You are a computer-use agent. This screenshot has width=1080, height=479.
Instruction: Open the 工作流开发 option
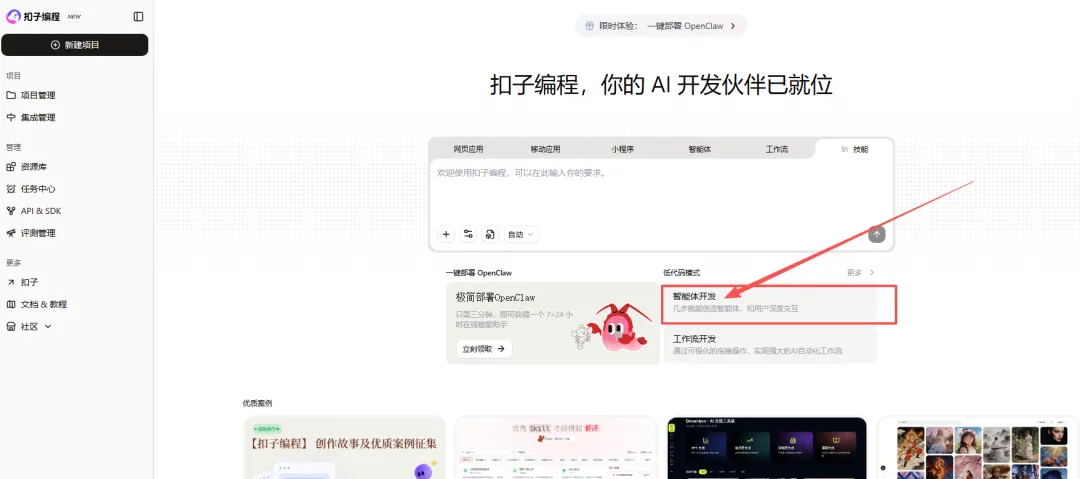(769, 345)
